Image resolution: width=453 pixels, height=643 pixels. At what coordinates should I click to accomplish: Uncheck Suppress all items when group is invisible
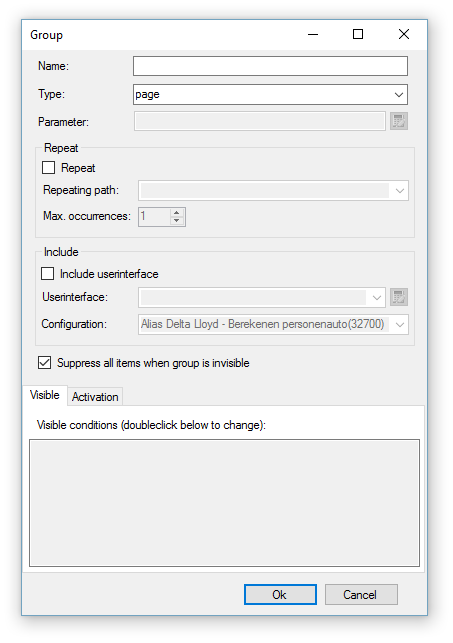click(44, 363)
